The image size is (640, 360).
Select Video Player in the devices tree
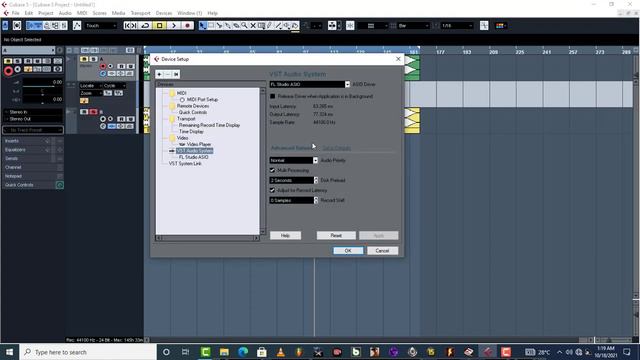point(199,144)
